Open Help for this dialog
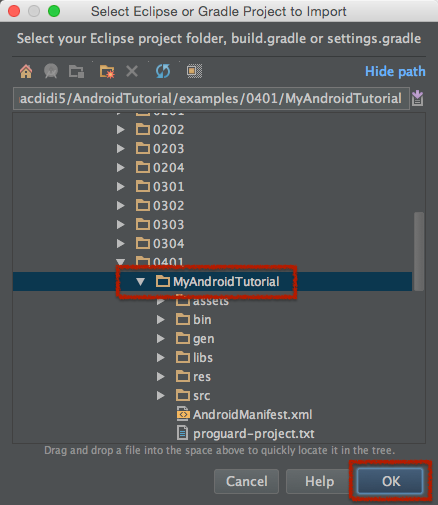438x505 pixels. click(319, 481)
